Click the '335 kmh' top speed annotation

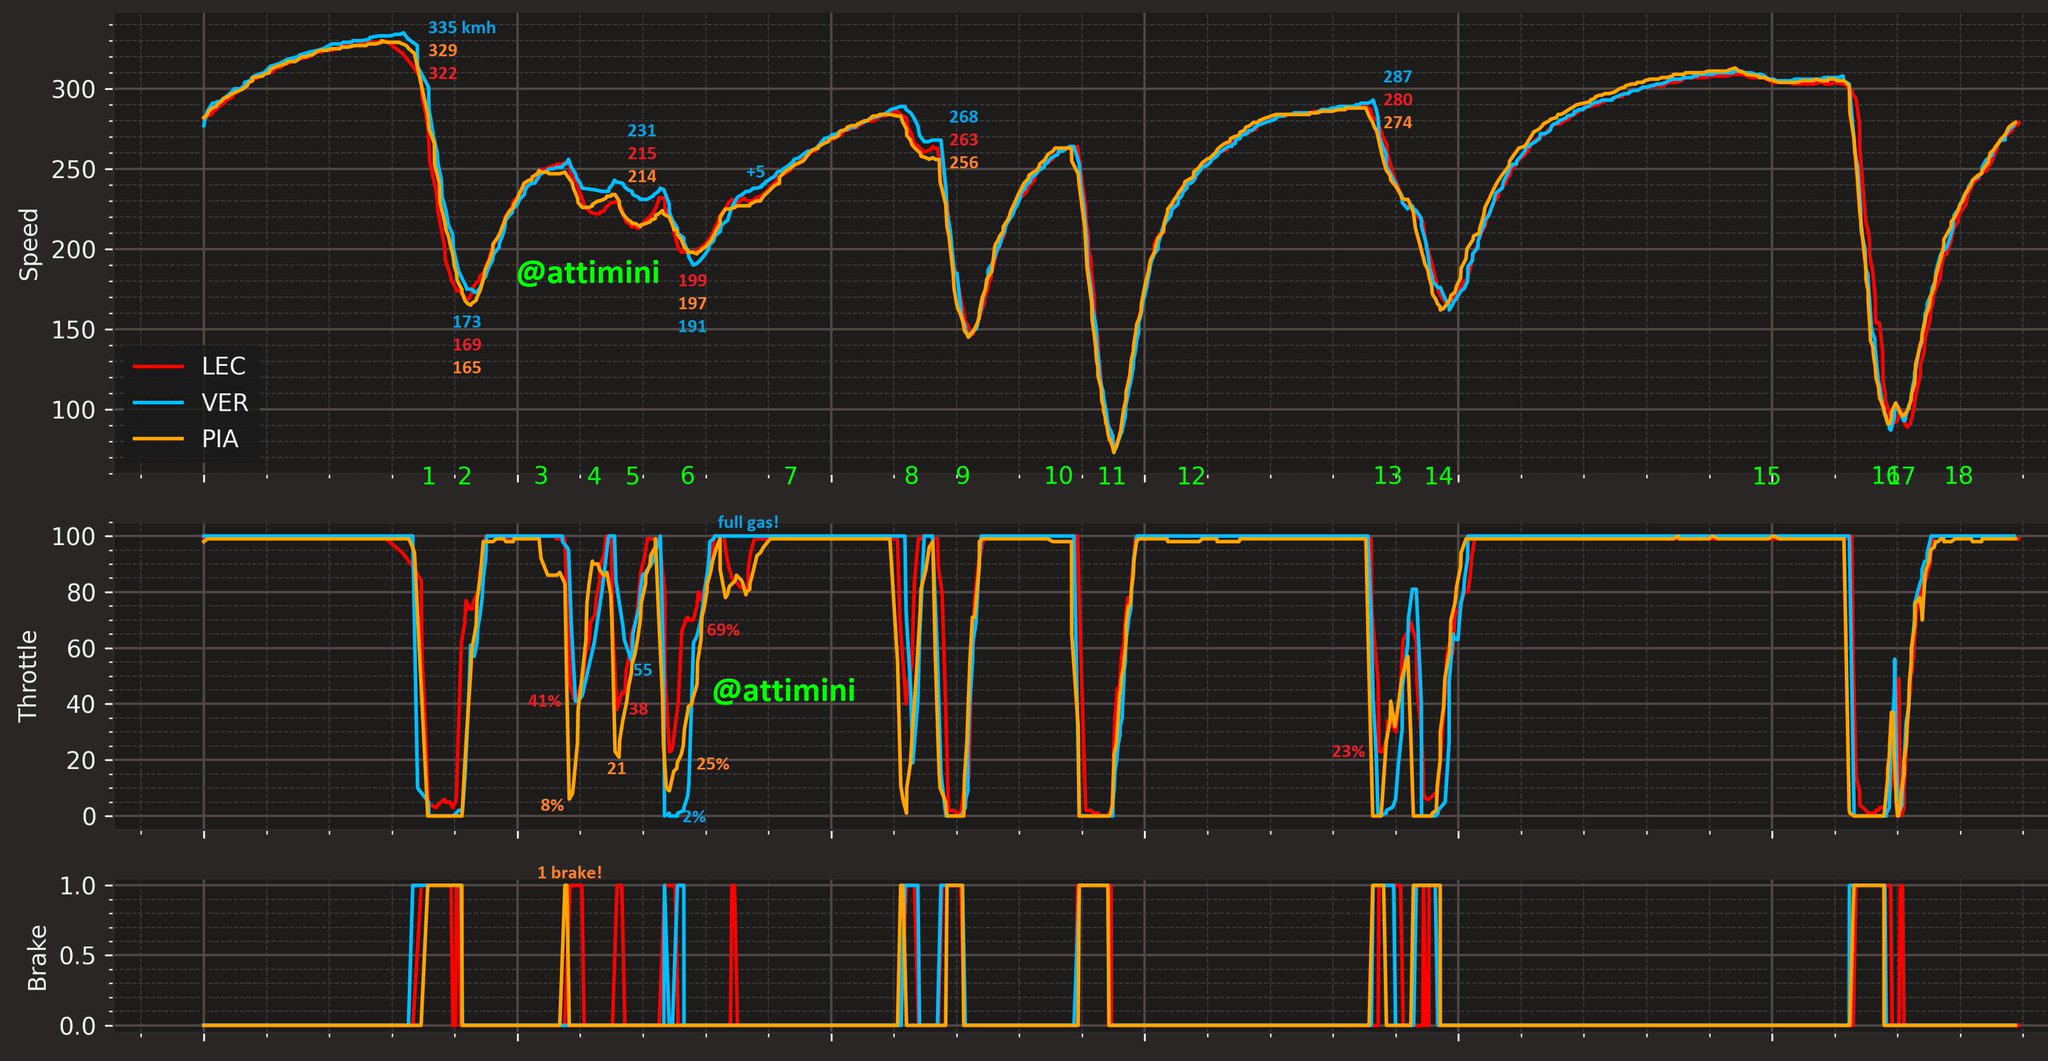(x=461, y=28)
